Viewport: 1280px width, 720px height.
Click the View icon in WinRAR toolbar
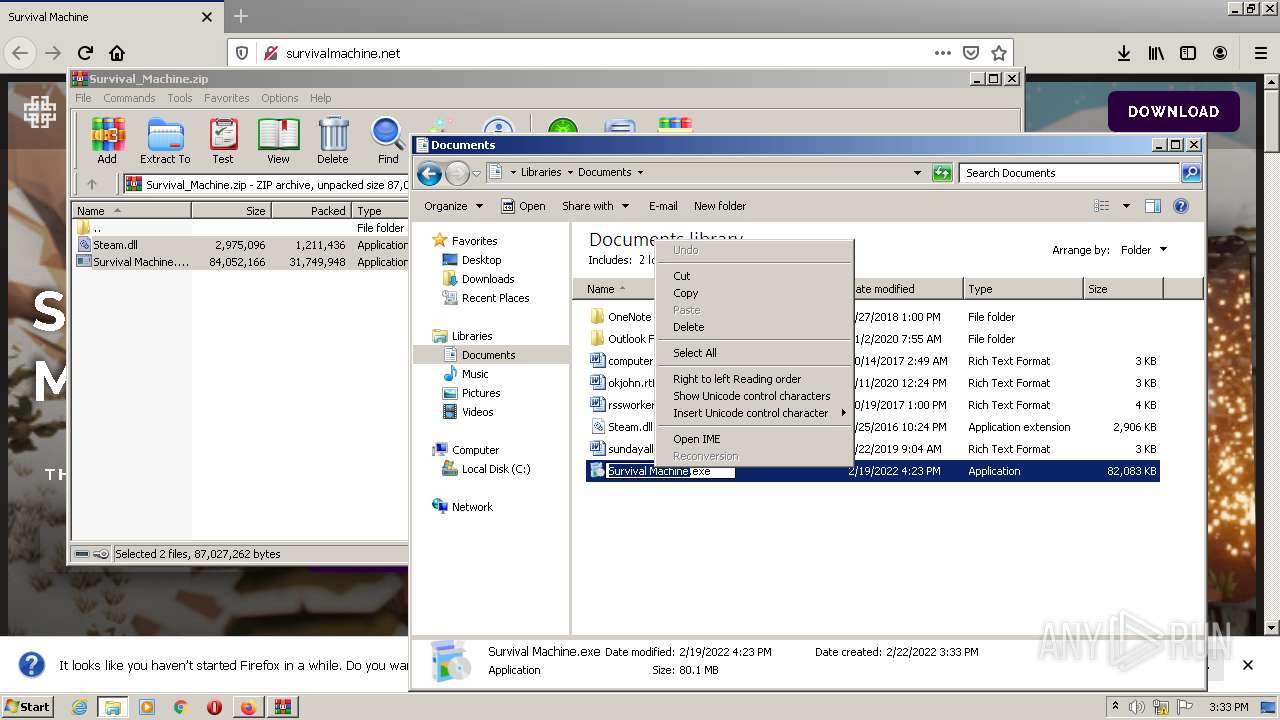[x=278, y=141]
